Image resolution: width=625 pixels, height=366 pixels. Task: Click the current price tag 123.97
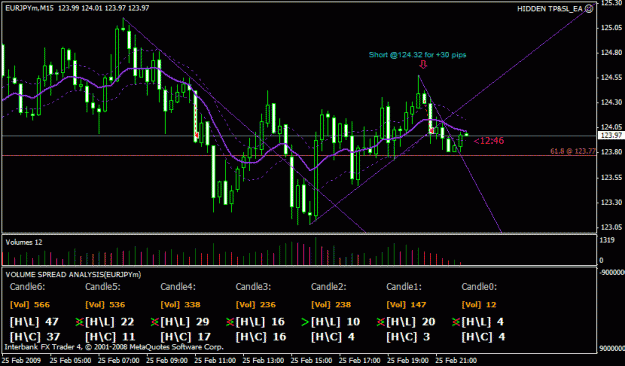[x=611, y=136]
